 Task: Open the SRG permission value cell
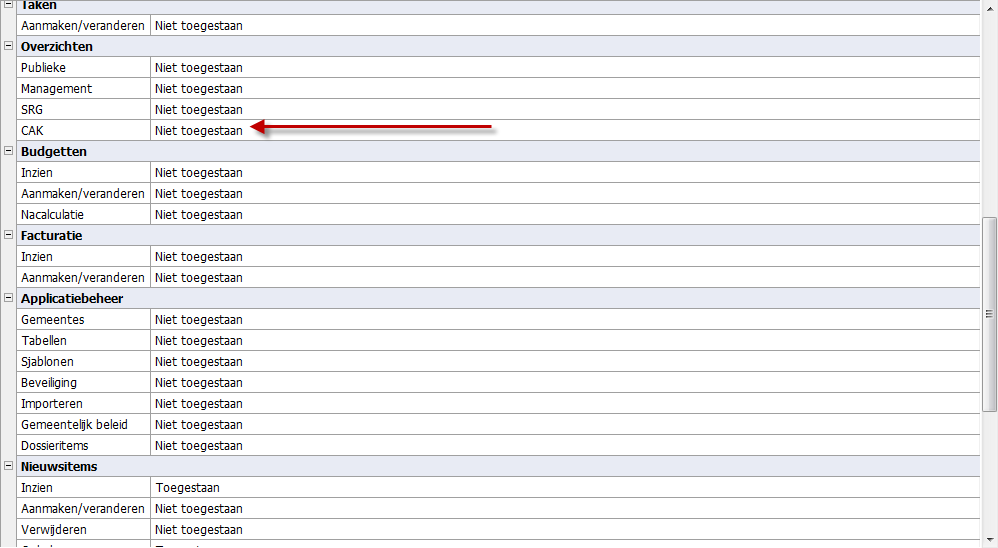click(198, 110)
